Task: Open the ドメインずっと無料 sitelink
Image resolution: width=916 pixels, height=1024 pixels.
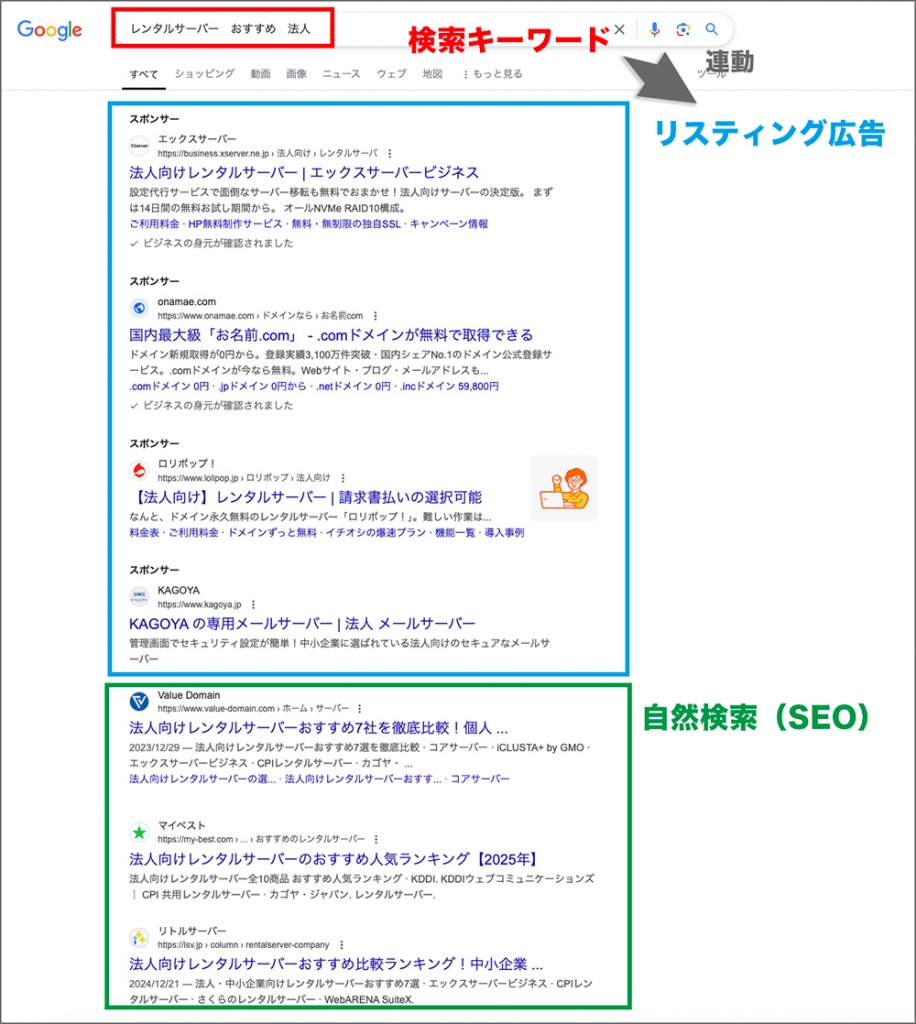Action: point(272,533)
